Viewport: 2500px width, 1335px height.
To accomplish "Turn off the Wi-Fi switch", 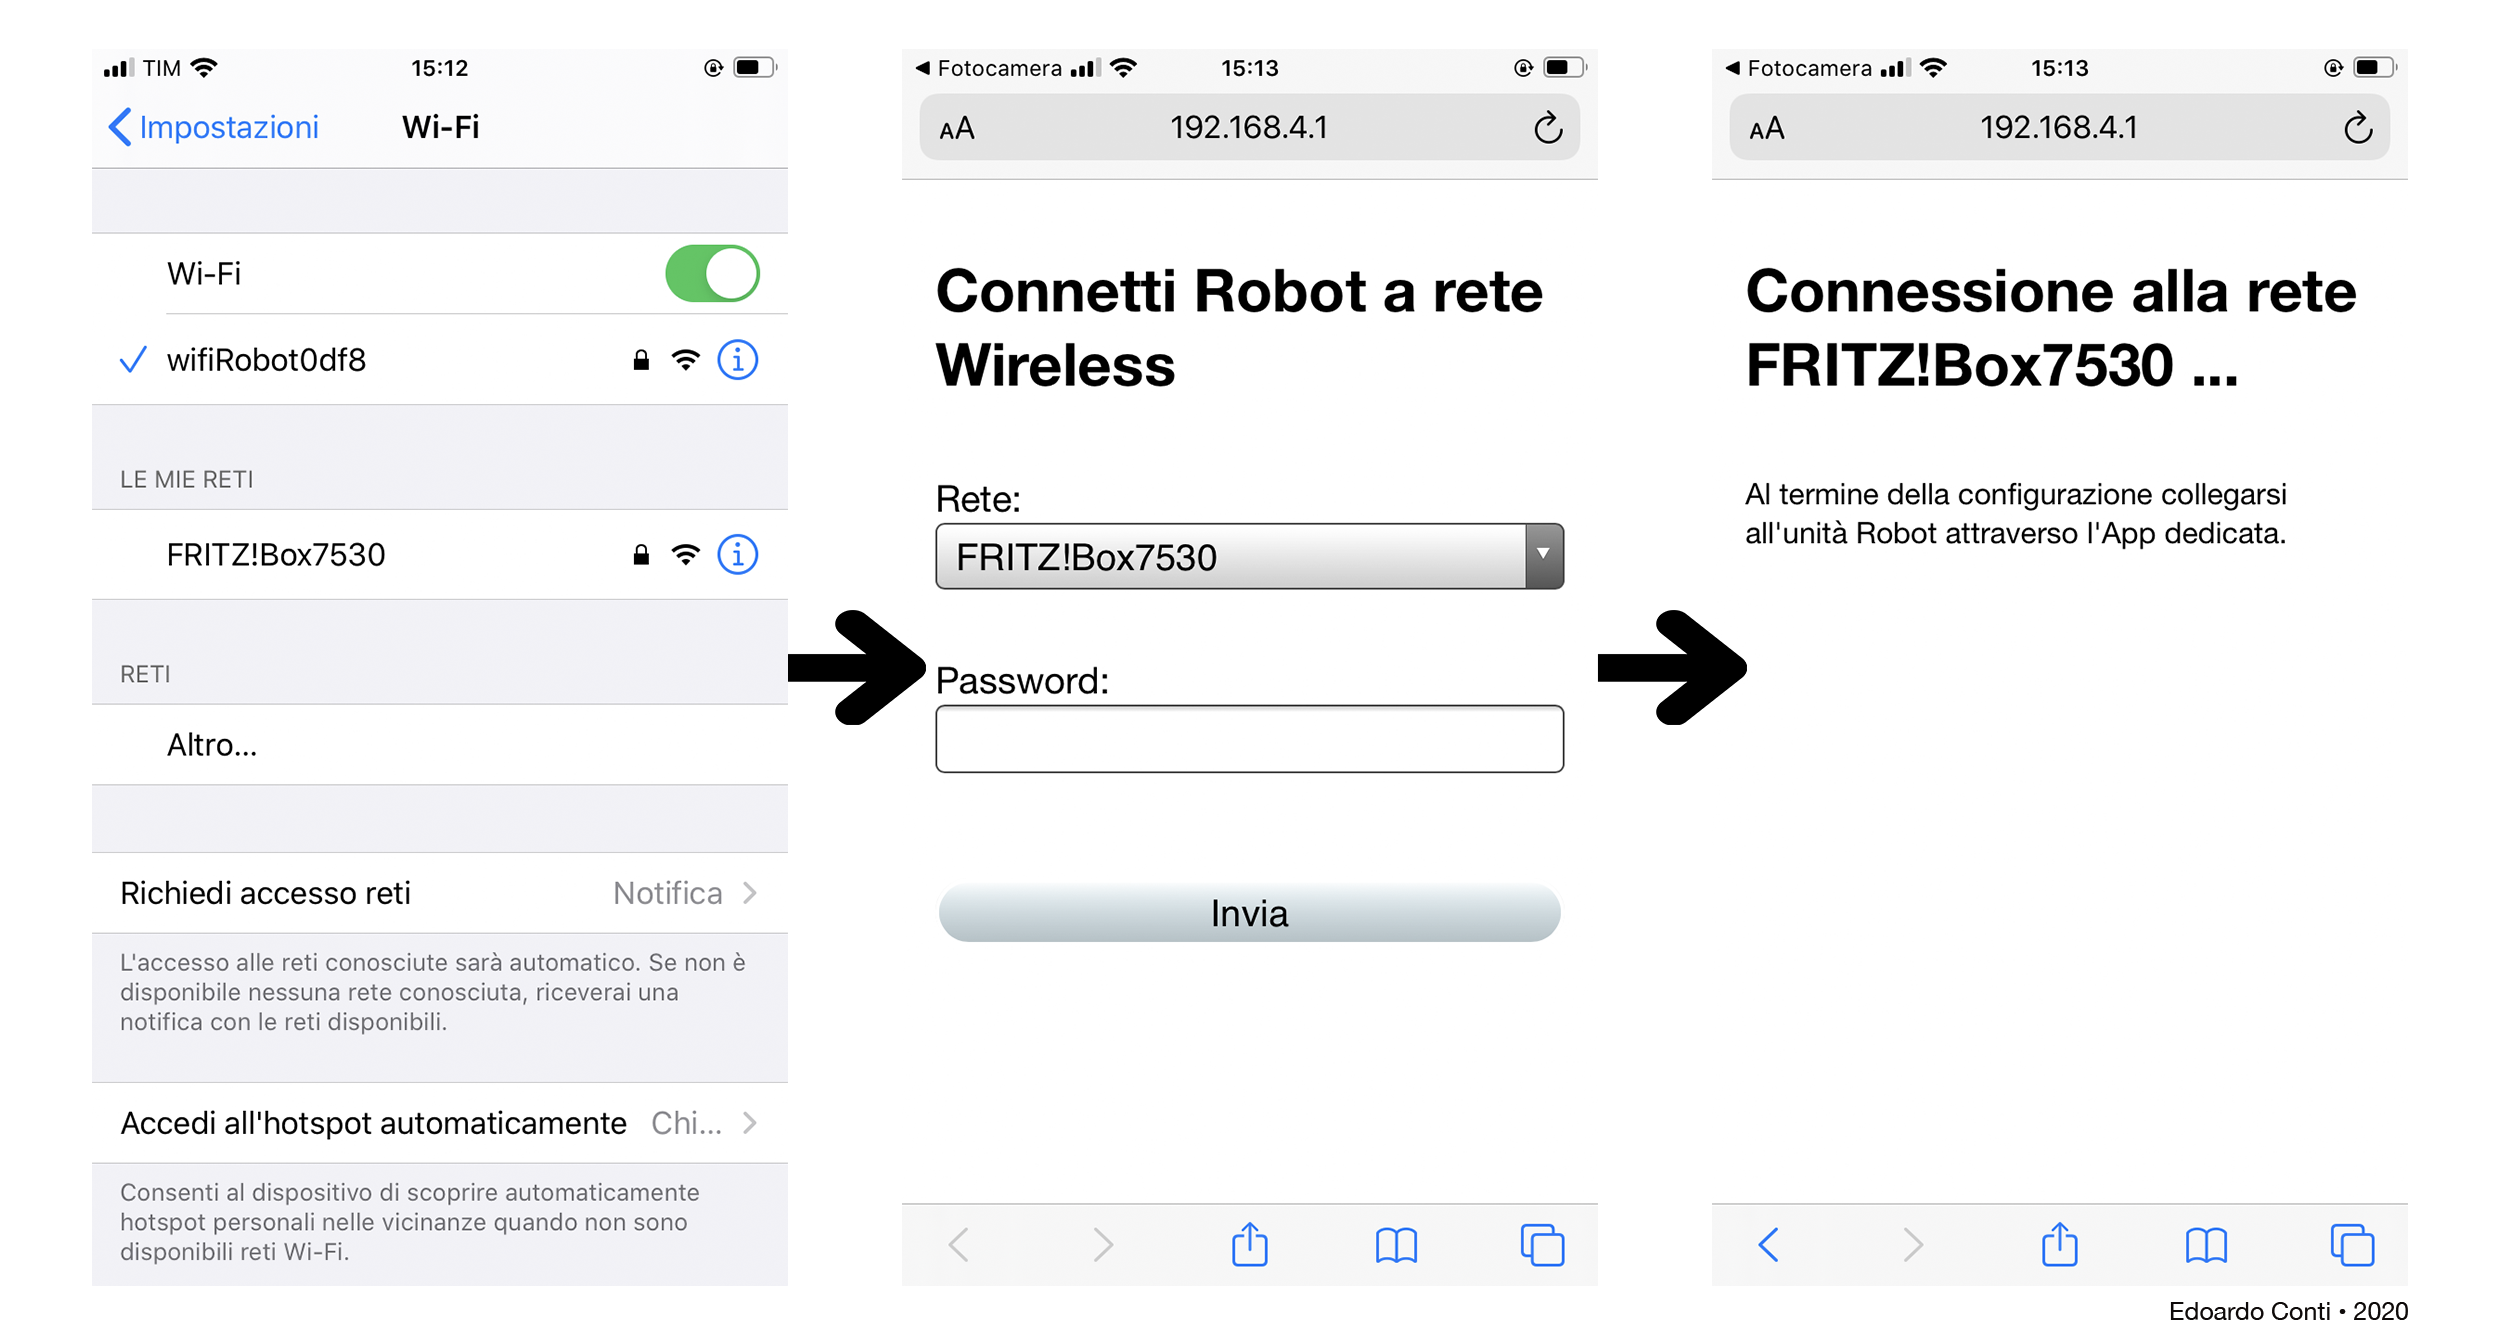I will tap(712, 273).
